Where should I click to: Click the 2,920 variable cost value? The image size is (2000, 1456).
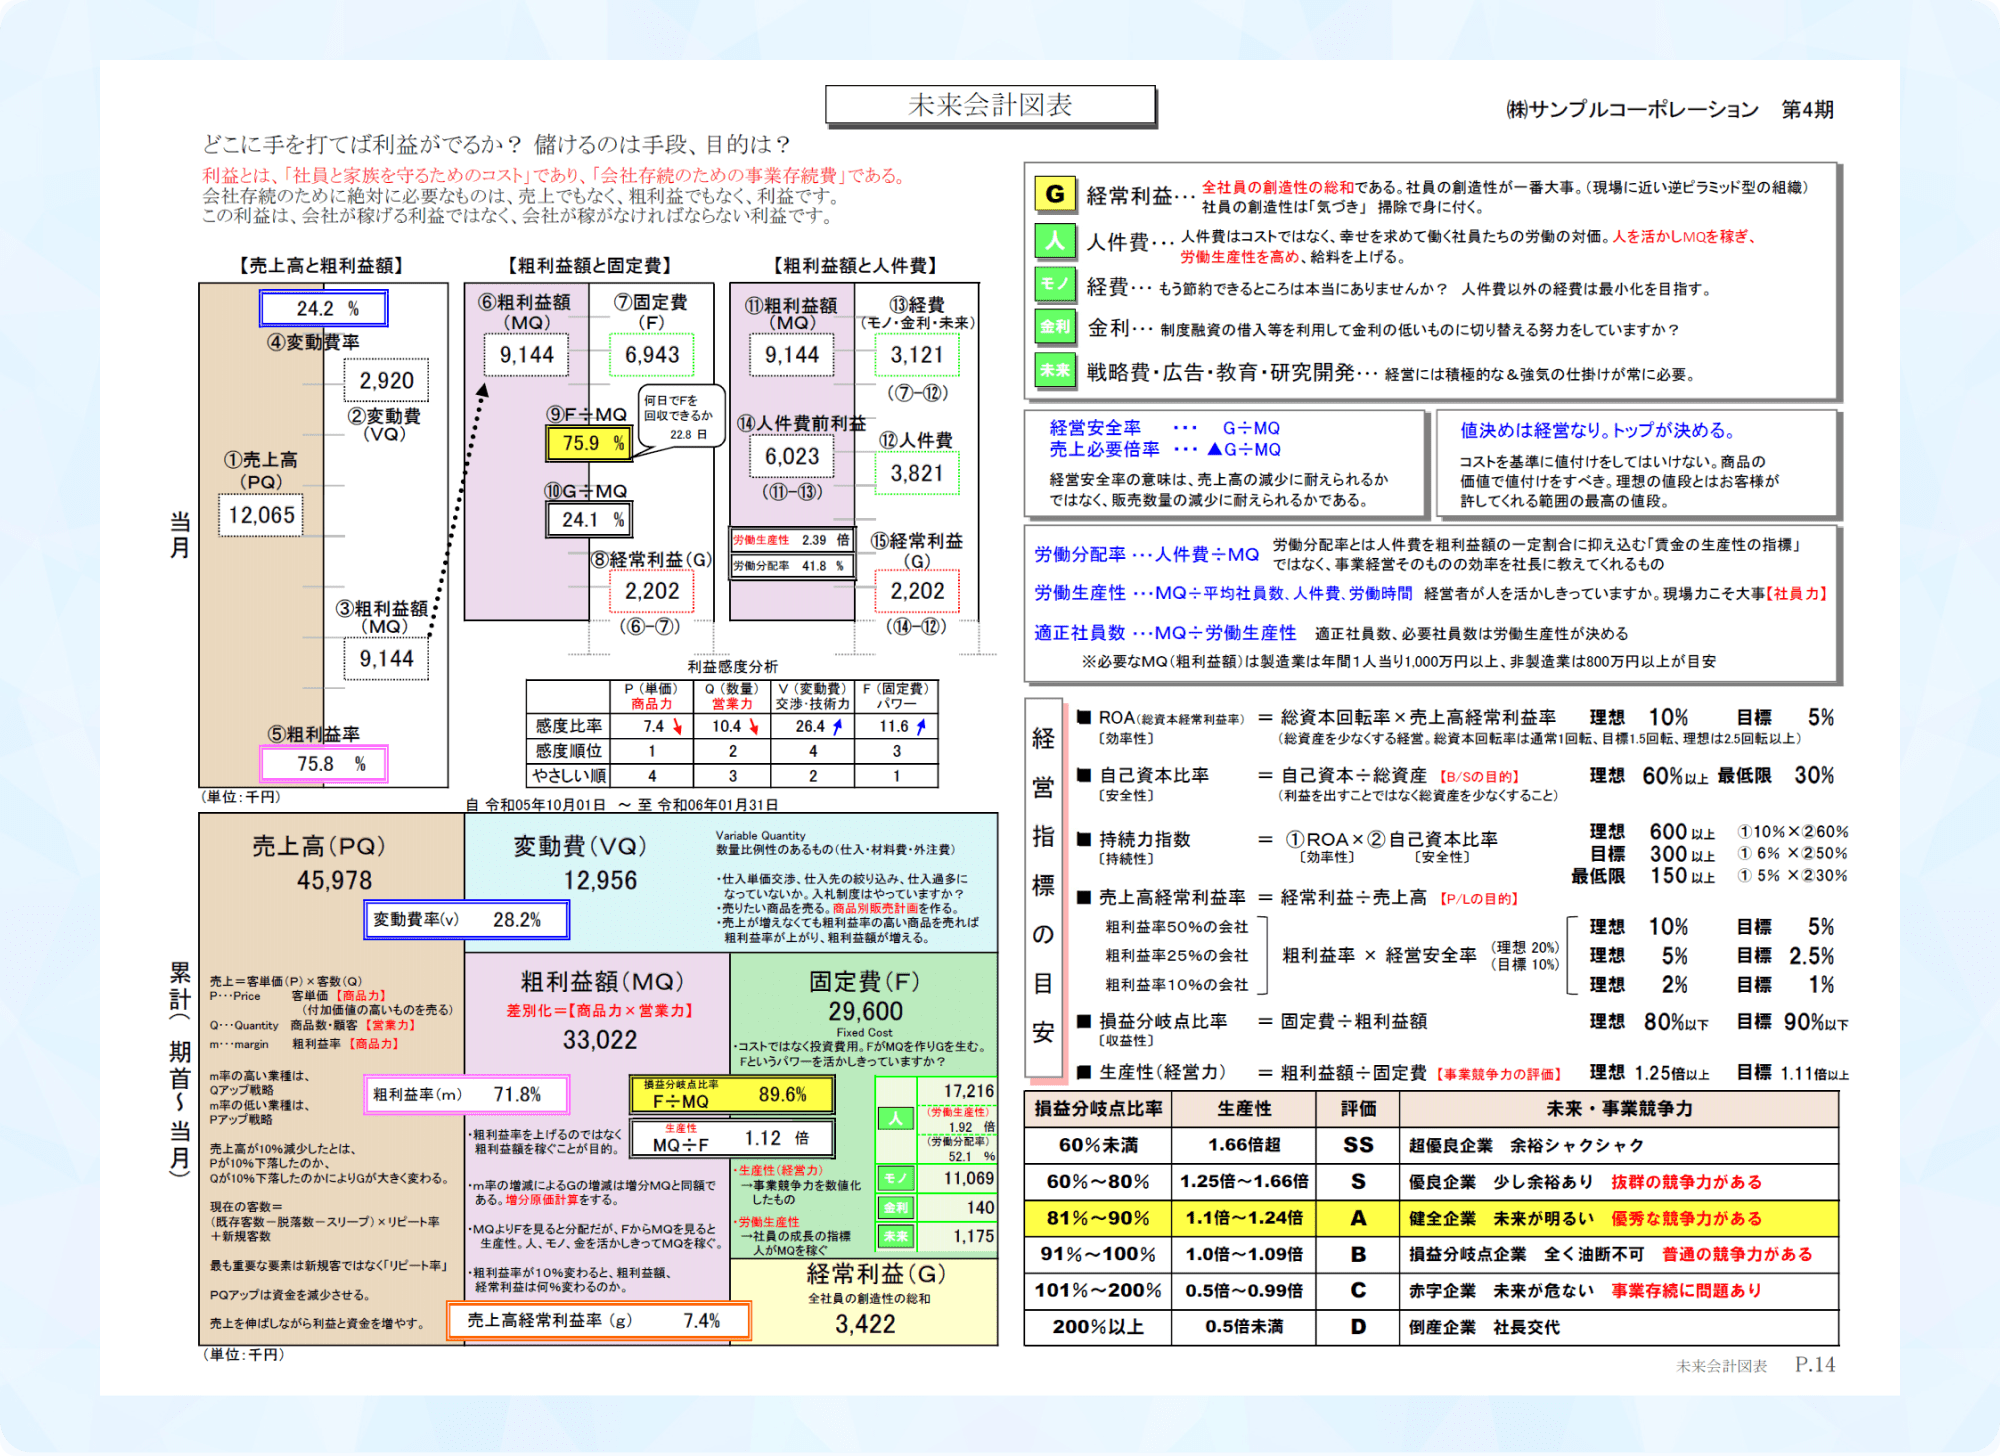click(x=386, y=380)
